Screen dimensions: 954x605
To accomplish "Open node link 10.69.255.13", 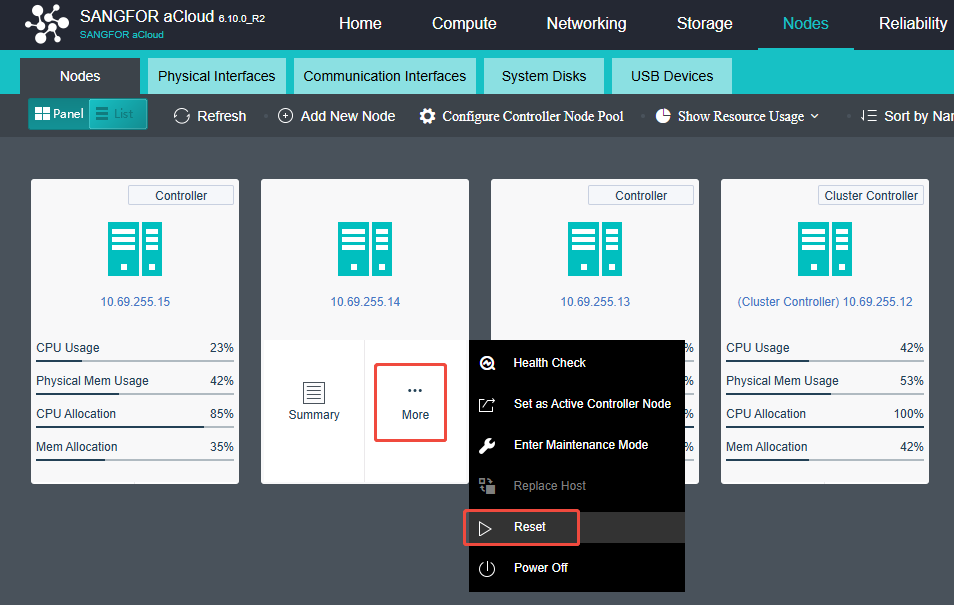I will 595,302.
